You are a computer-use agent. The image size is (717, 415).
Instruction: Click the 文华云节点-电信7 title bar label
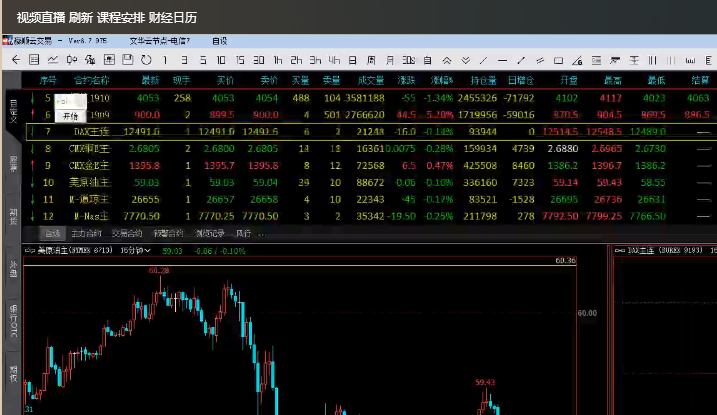[x=160, y=41]
